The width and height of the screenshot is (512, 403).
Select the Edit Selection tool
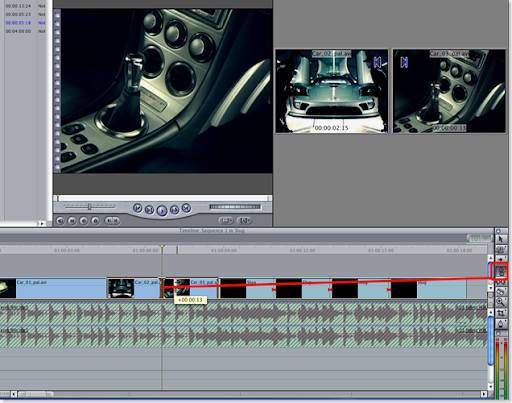pyautogui.click(x=500, y=249)
